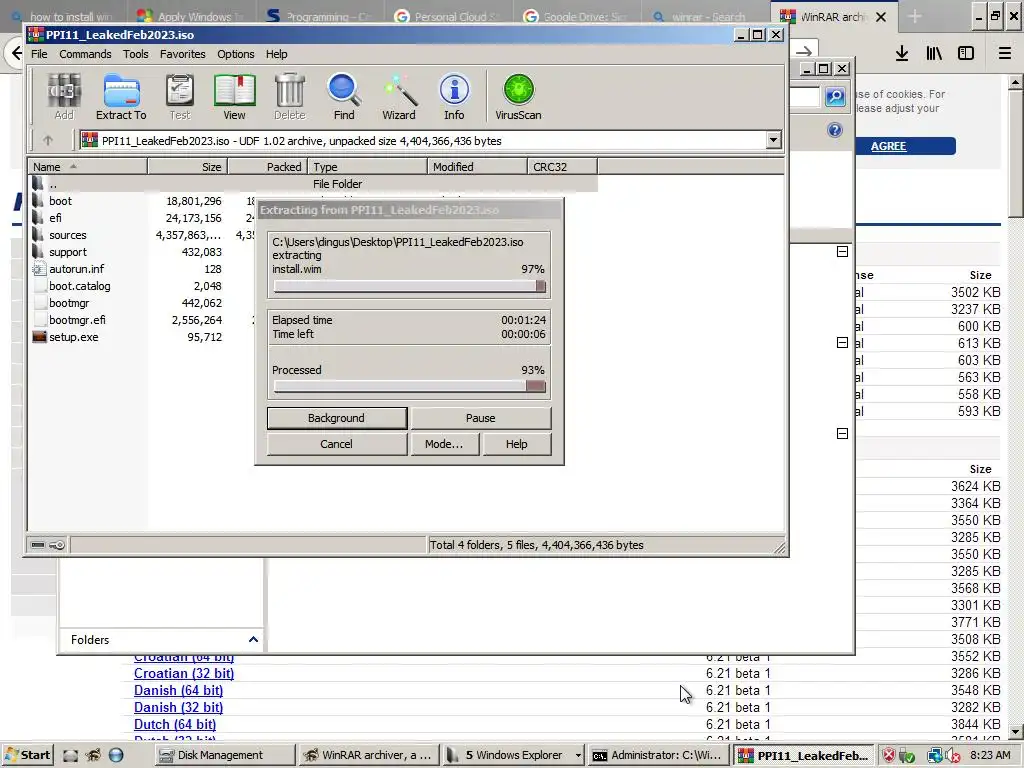This screenshot has width=1024, height=768.
Task: Show archive Info
Action: 454,97
